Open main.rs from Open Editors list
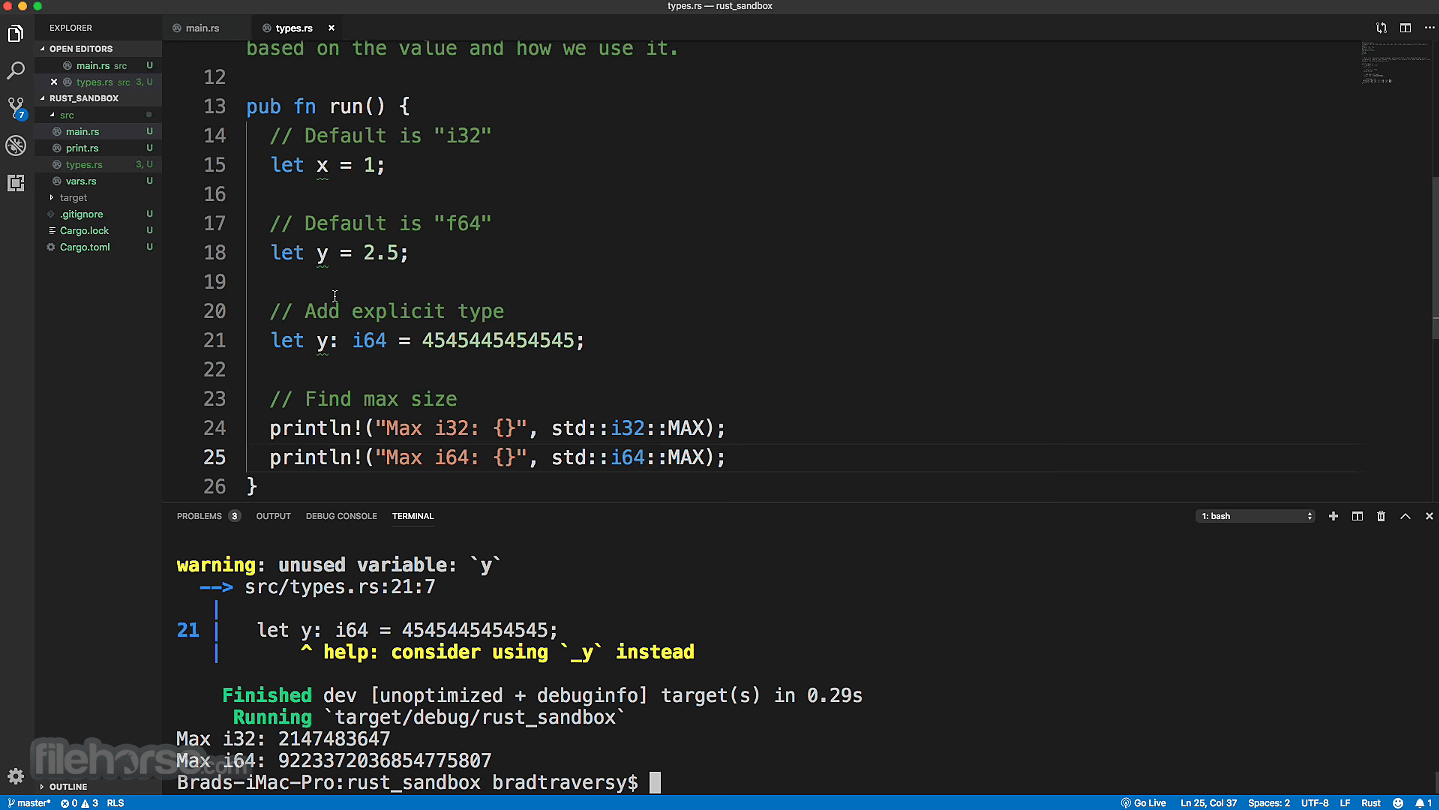Viewport: 1439px width, 810px height. (x=98, y=66)
